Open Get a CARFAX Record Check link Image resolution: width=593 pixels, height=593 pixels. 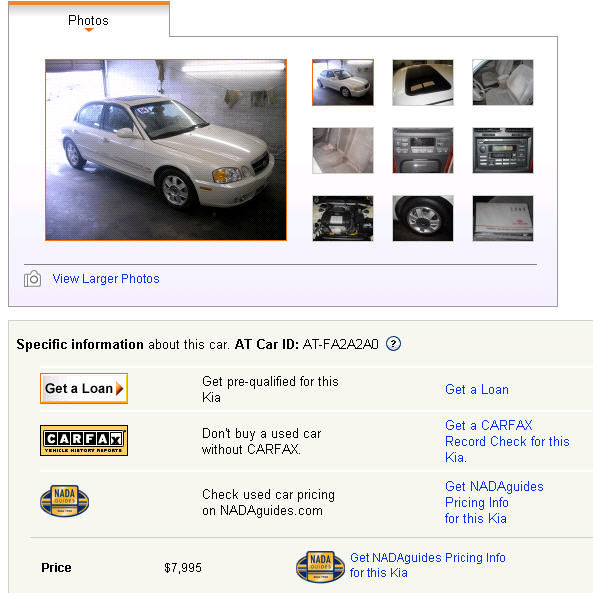507,441
